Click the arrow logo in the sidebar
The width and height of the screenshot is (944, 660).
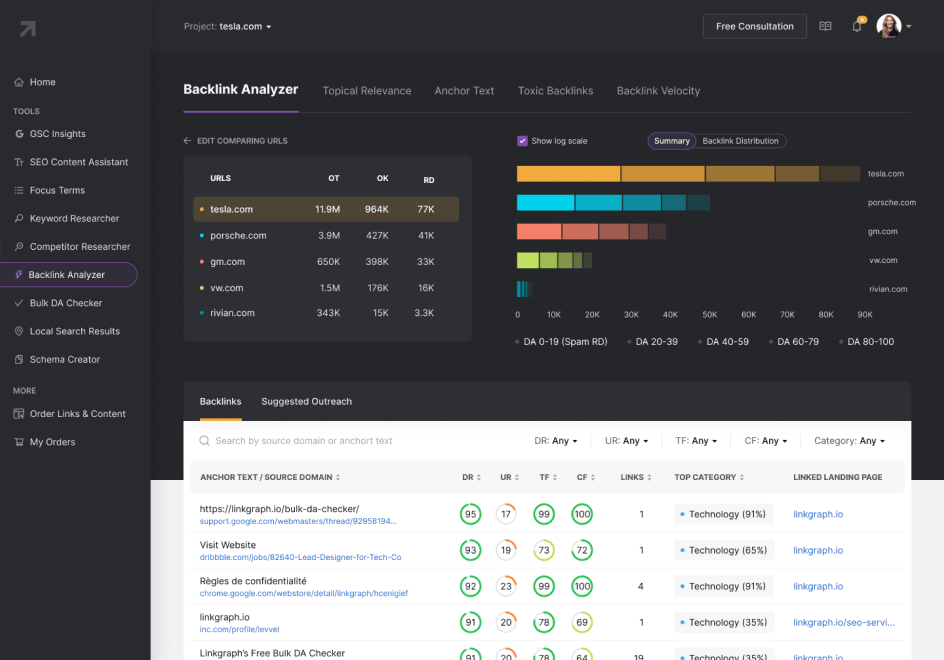(x=28, y=29)
